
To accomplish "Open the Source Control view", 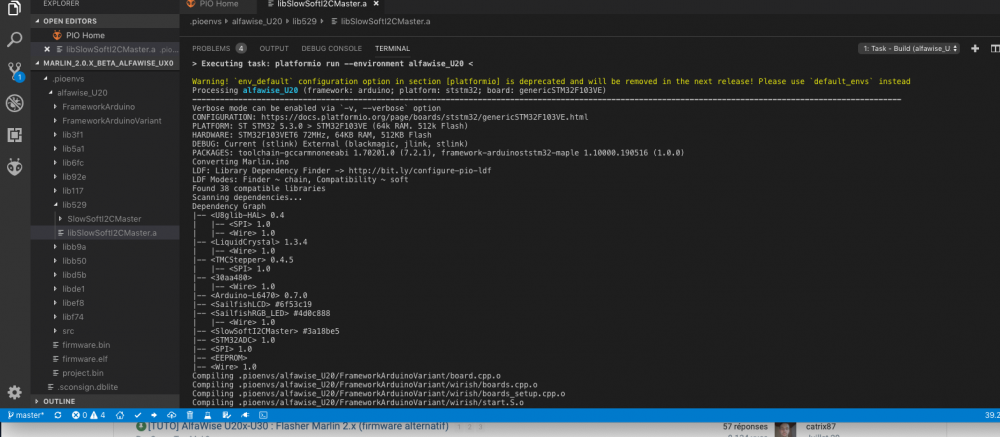I will click(14, 71).
